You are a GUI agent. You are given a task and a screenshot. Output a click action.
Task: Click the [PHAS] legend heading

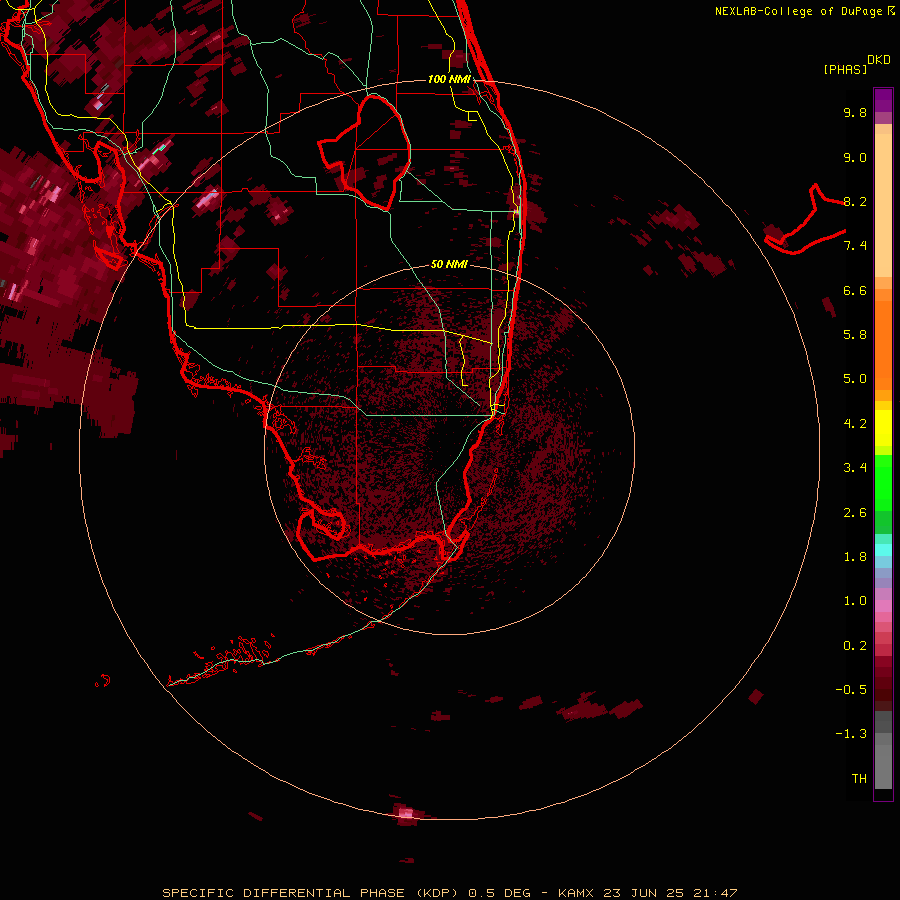point(845,69)
